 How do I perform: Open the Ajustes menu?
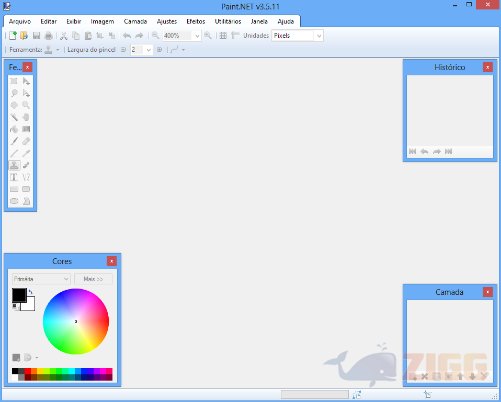point(167,21)
